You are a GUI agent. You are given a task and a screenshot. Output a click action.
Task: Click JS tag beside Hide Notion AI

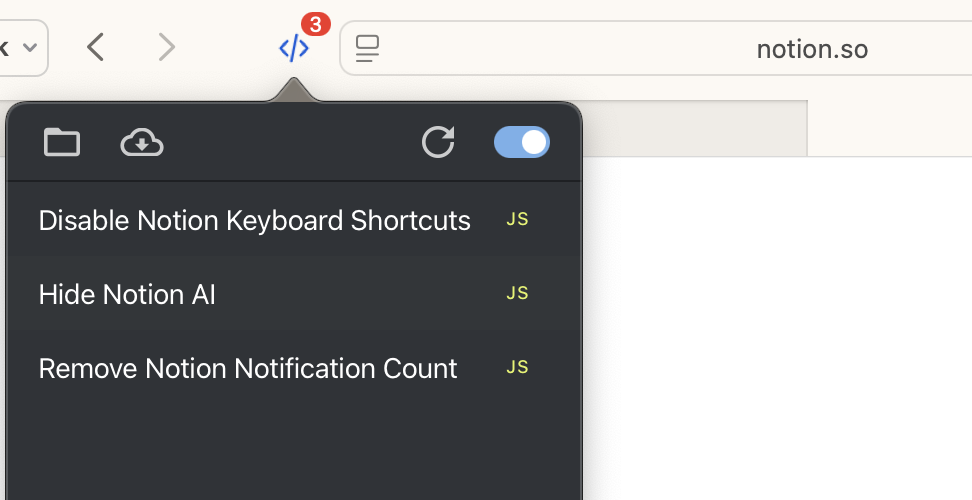point(517,293)
